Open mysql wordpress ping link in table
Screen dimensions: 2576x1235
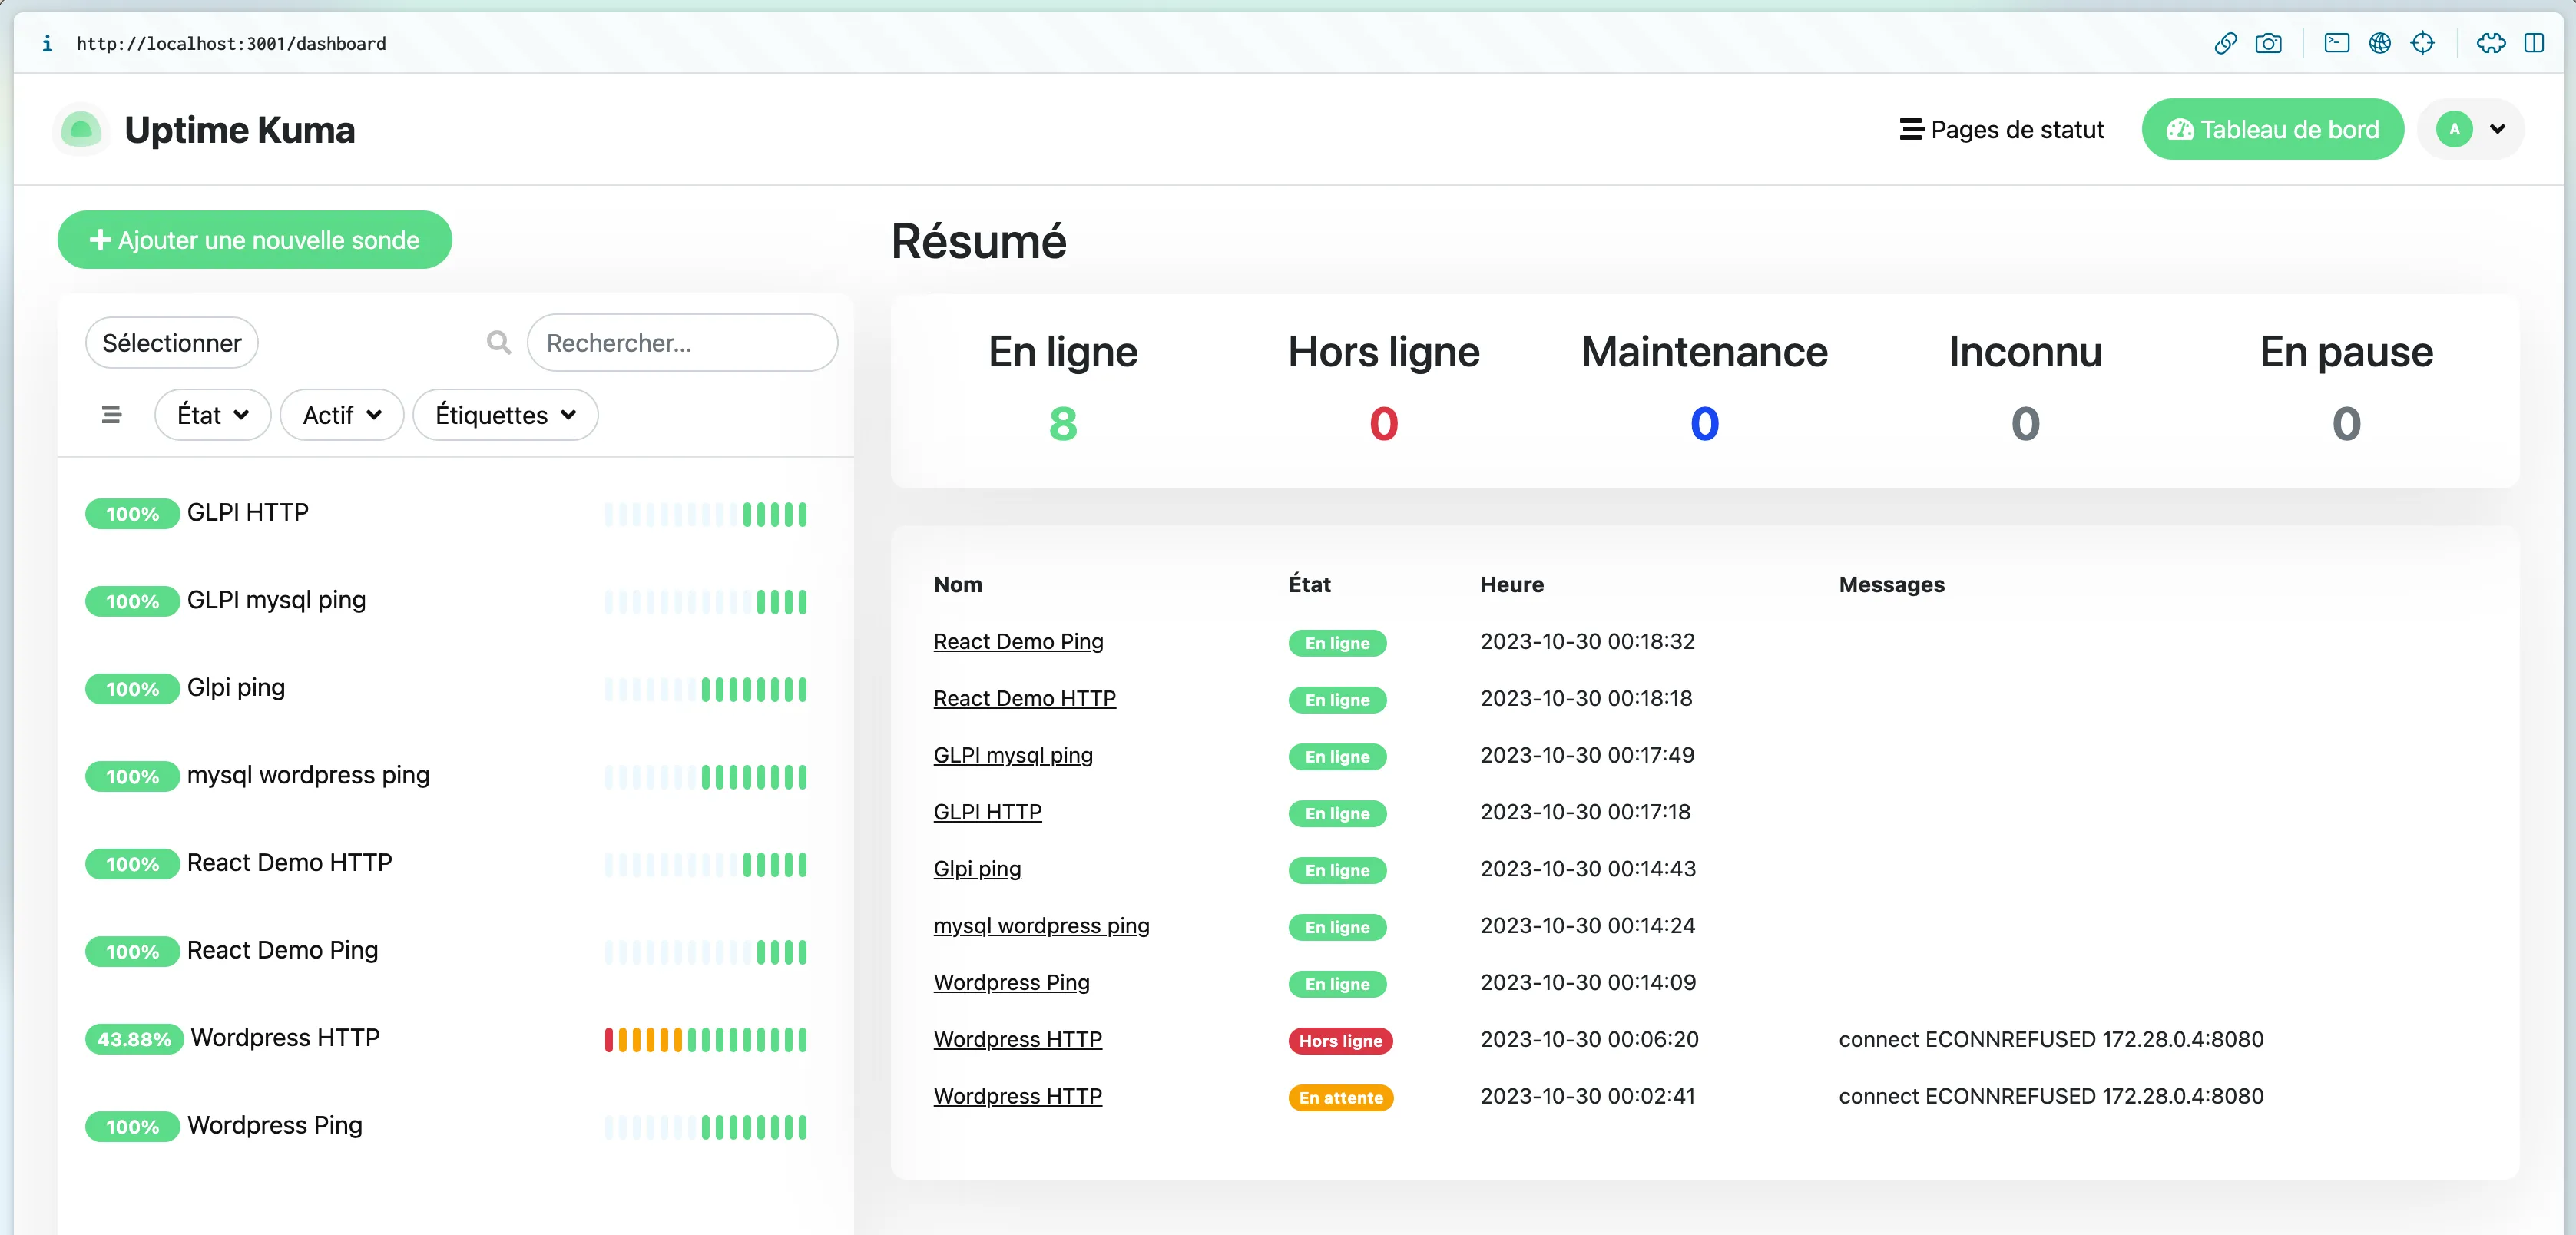[1041, 926]
